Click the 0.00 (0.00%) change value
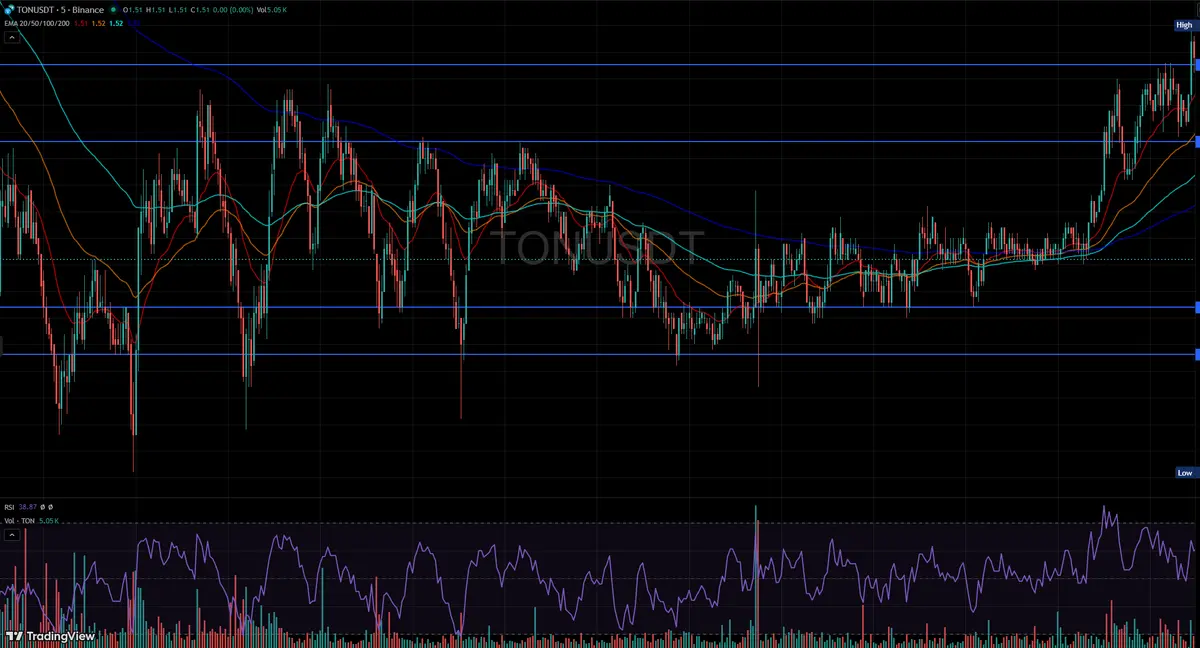Viewport: 1200px width, 648px height. [233, 10]
